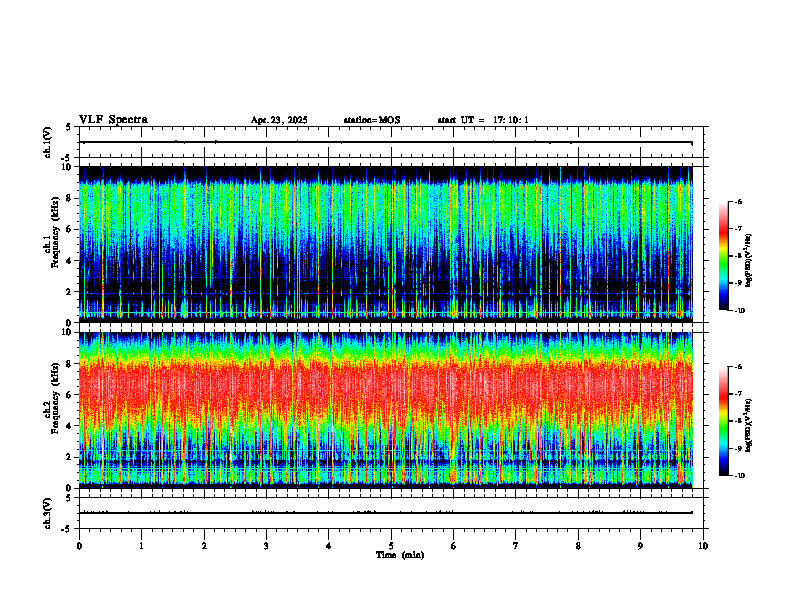The image size is (792, 612).
Task: Click the "station=MOS" header text
Action: 372,120
